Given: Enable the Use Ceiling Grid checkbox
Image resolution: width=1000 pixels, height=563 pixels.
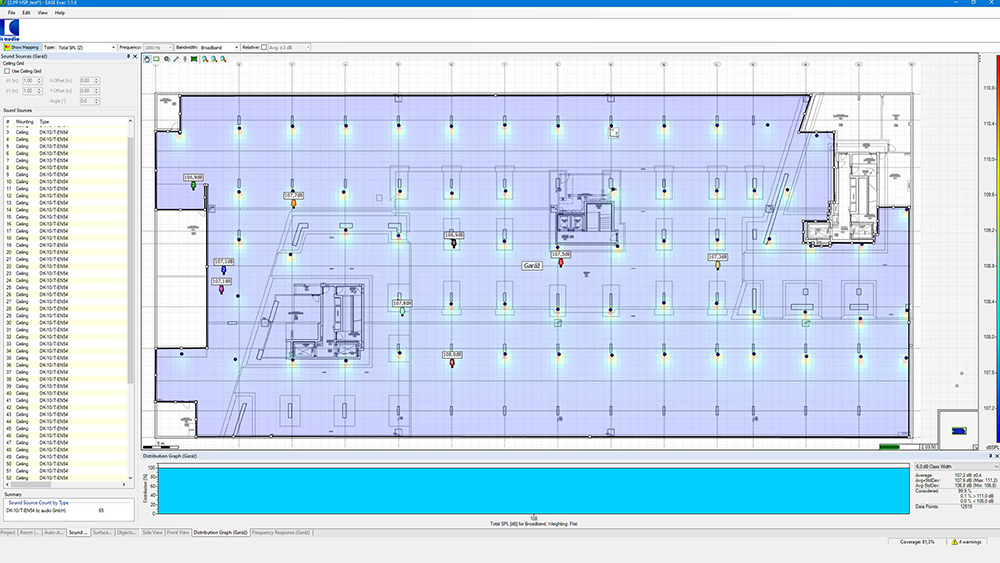Looking at the screenshot, I should coord(7,71).
